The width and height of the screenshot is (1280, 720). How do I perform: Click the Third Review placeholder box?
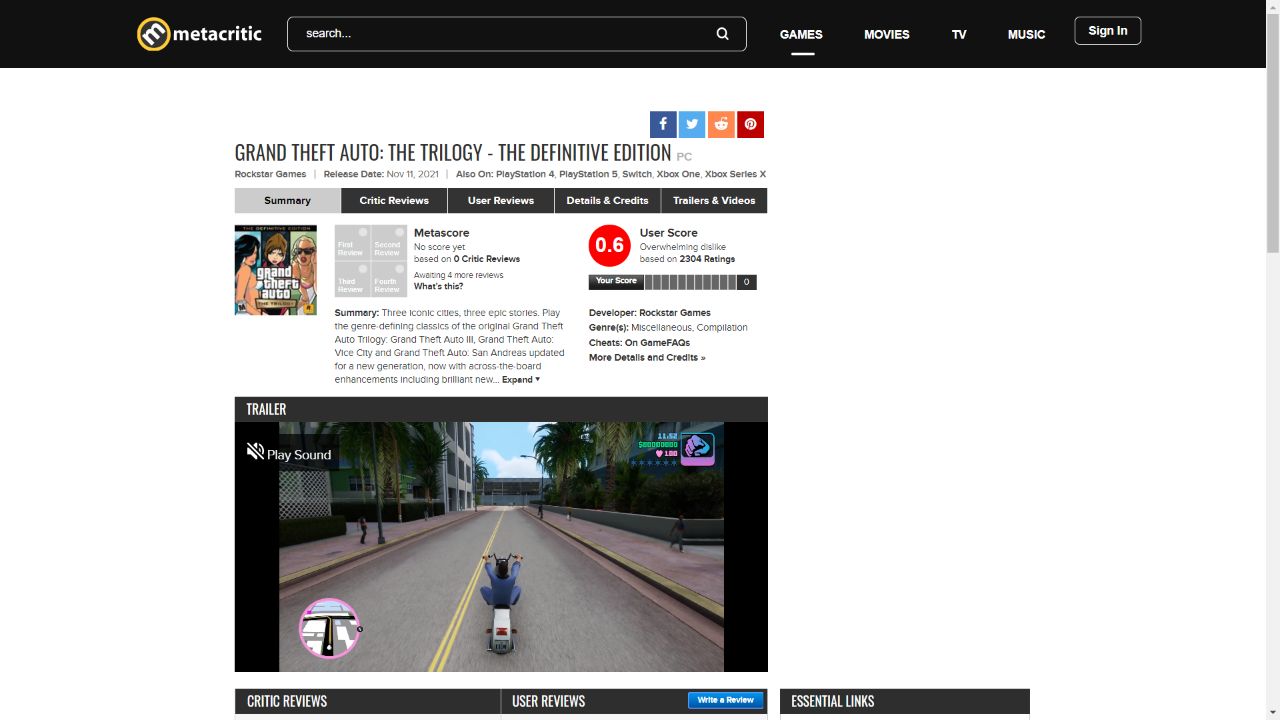pyautogui.click(x=352, y=279)
